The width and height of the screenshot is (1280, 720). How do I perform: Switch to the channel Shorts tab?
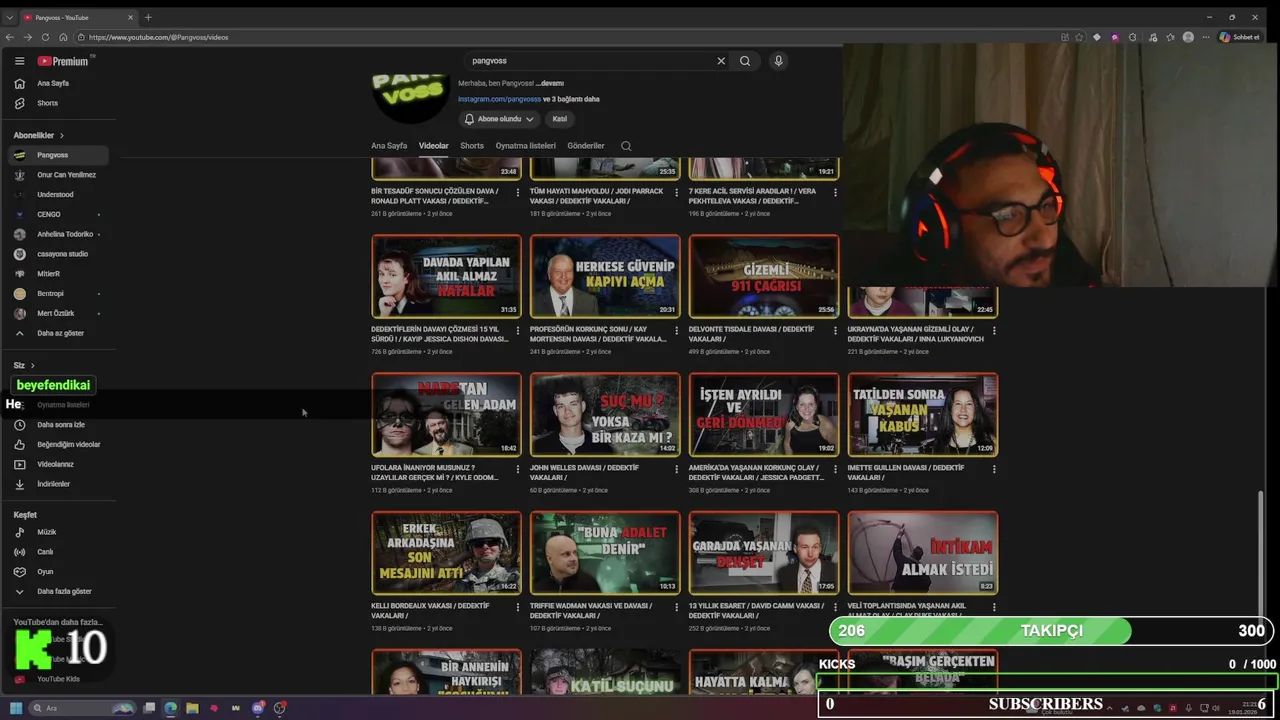click(472, 146)
